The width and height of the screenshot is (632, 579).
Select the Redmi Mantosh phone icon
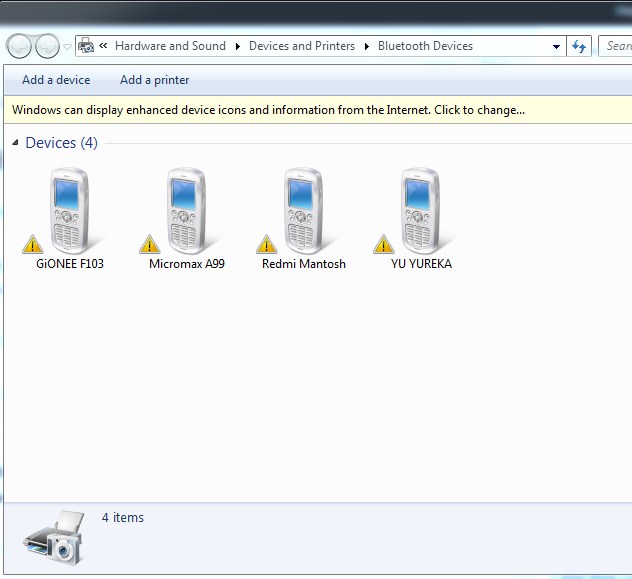tap(303, 210)
